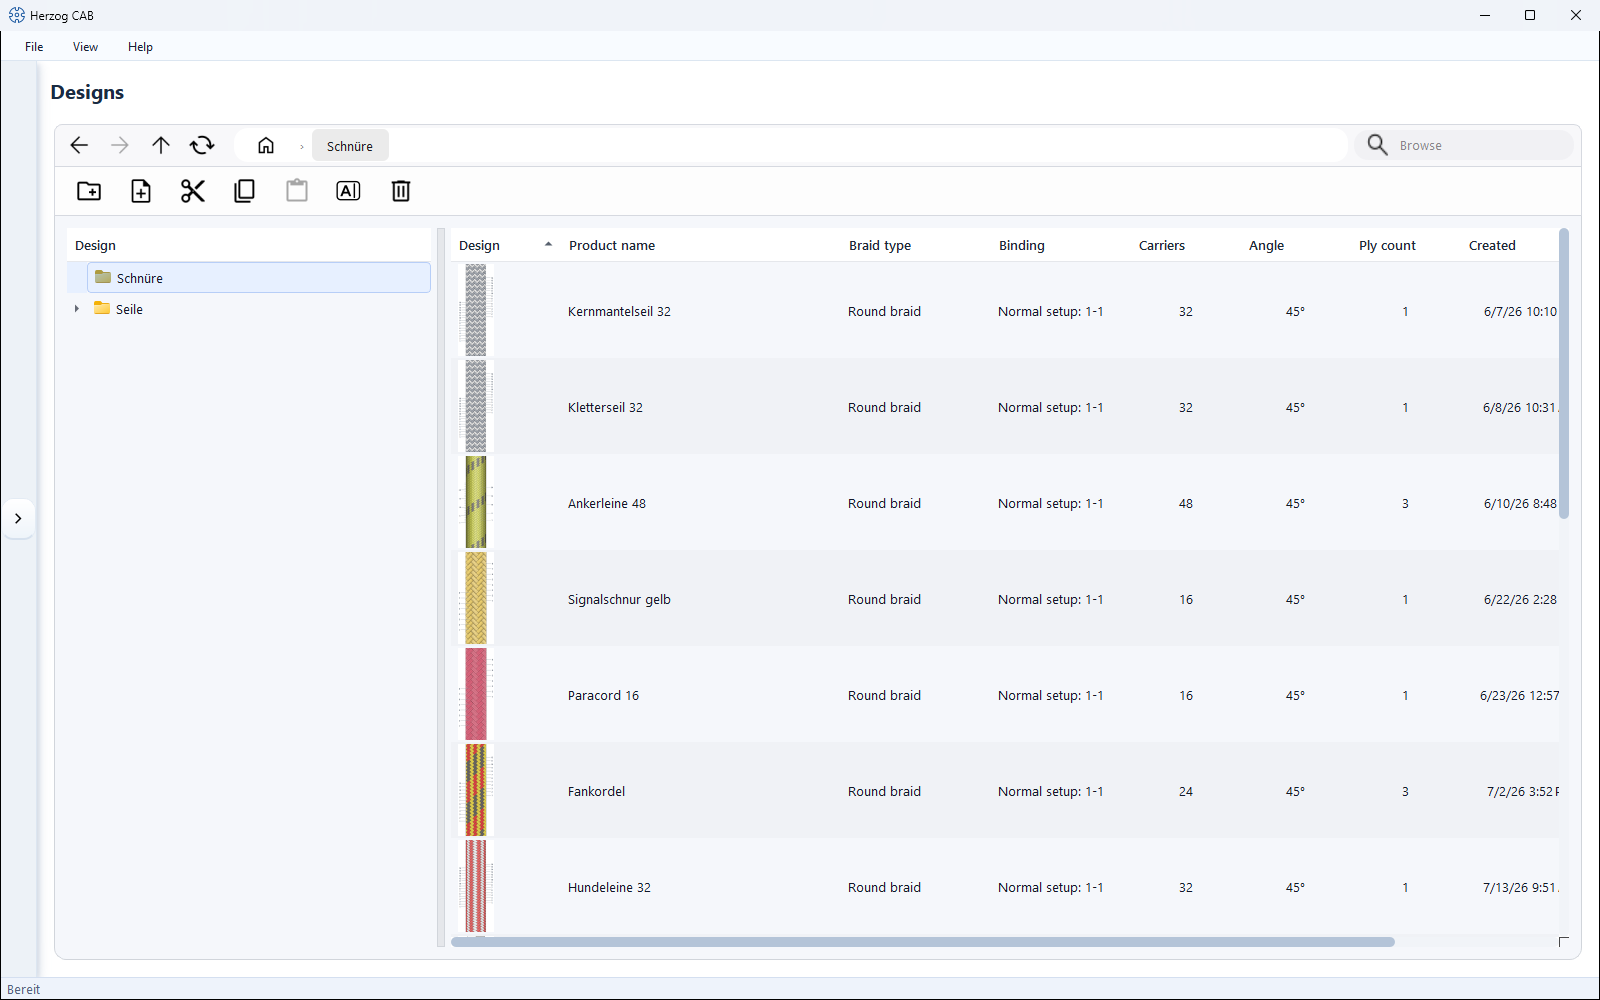The height and width of the screenshot is (1000, 1600).
Task: Delete the selected item with trash icon
Action: [x=401, y=191]
